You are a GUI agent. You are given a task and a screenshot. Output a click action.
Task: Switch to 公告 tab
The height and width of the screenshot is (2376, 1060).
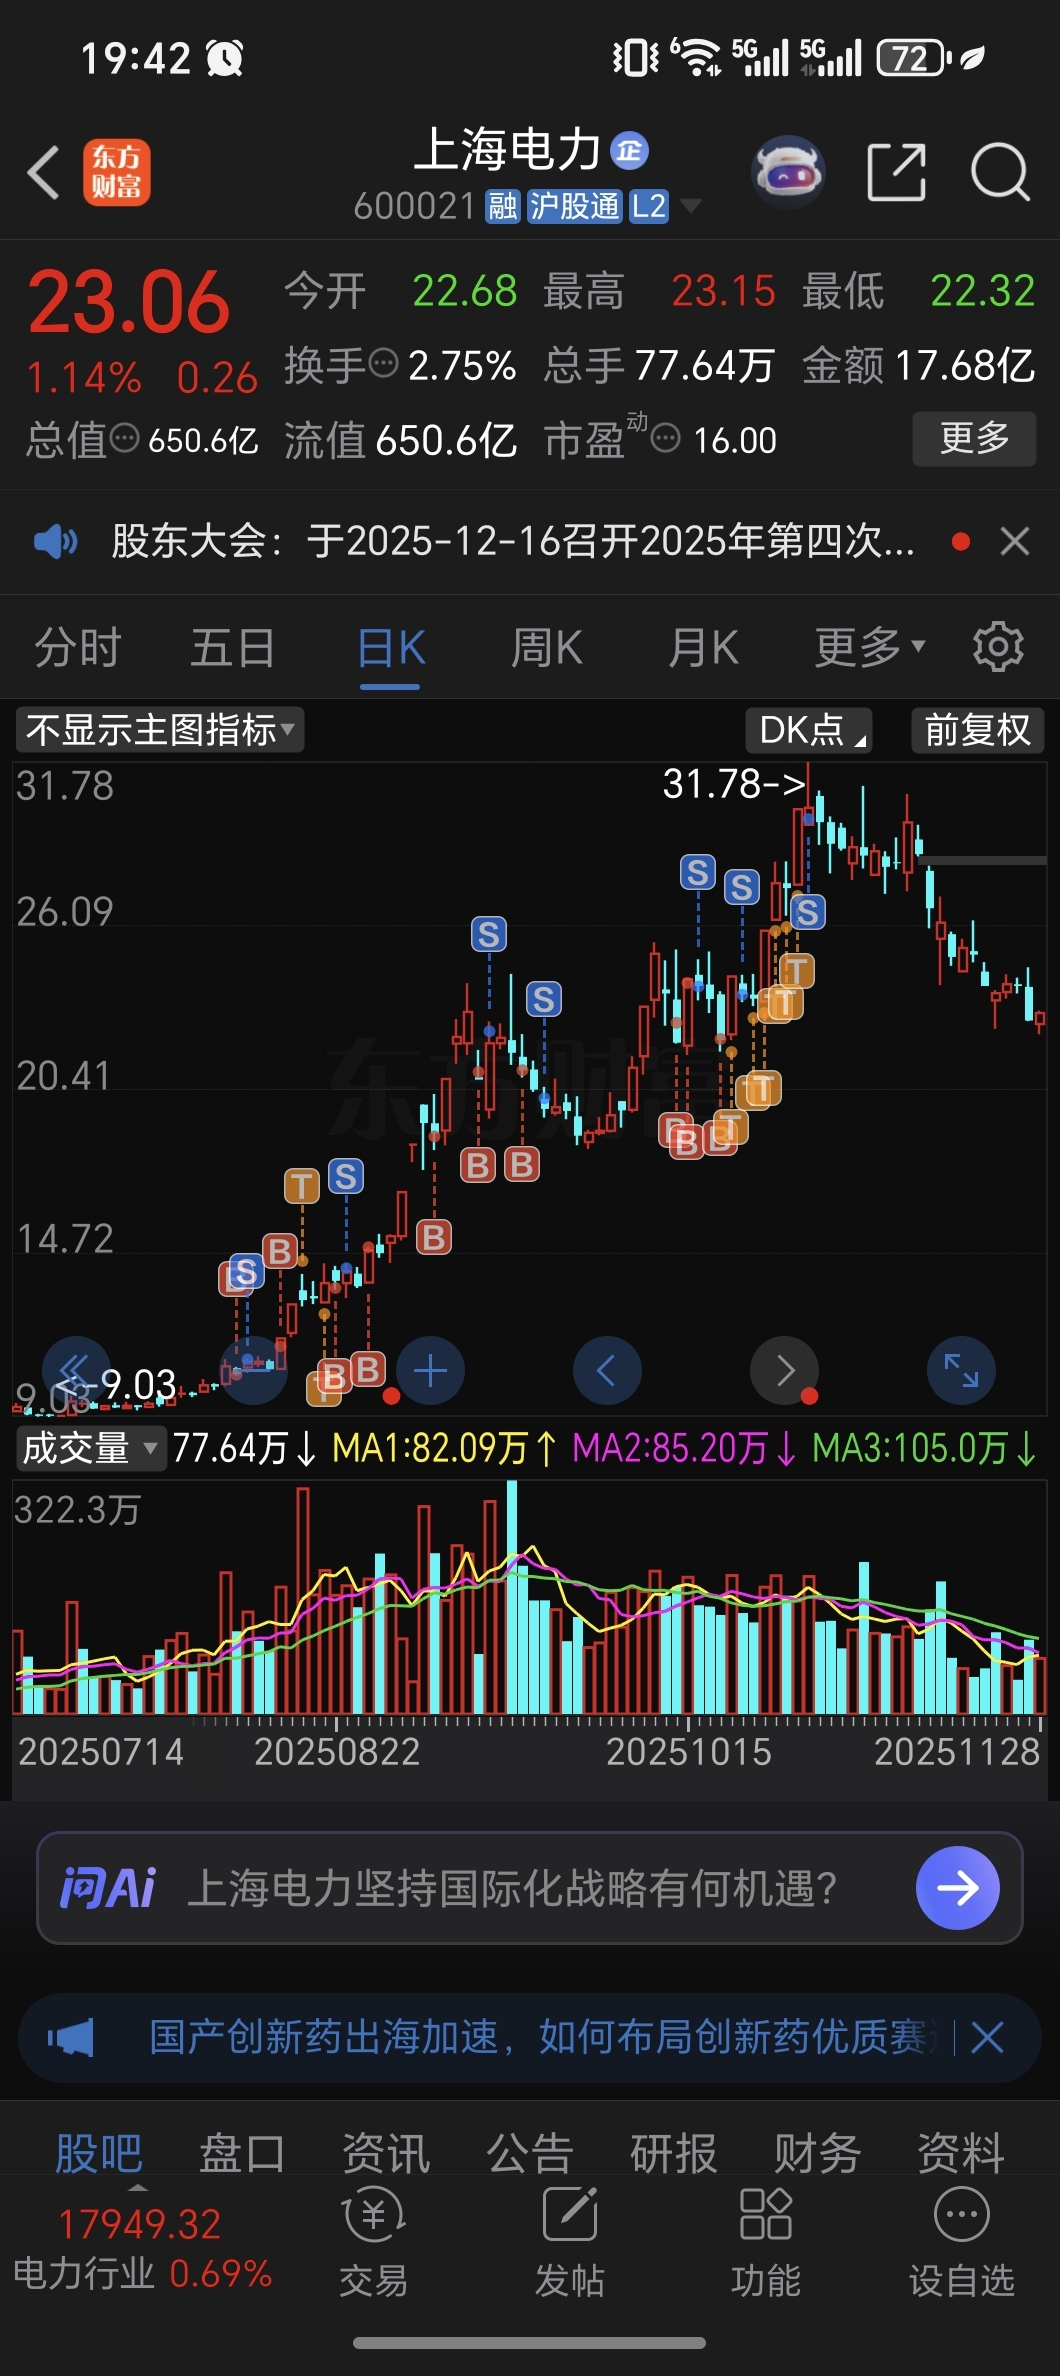click(530, 2152)
